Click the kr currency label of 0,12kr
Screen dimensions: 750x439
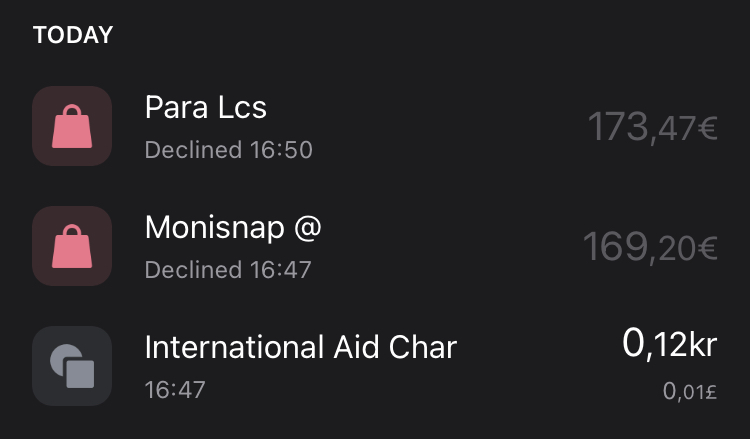702,345
